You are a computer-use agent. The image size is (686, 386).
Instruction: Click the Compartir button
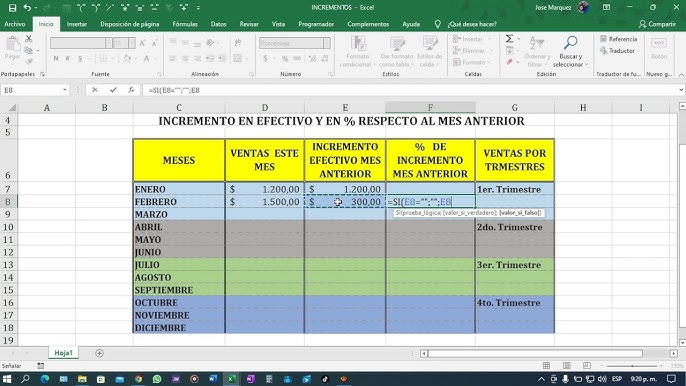(657, 24)
